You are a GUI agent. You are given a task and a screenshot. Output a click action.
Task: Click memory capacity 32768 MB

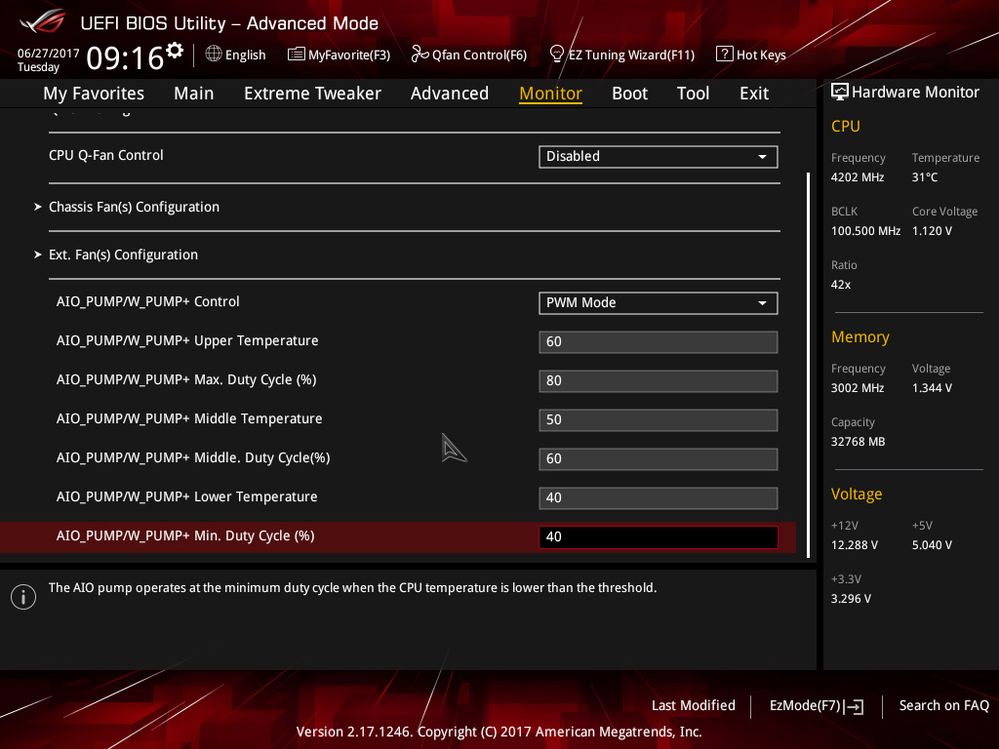click(858, 442)
